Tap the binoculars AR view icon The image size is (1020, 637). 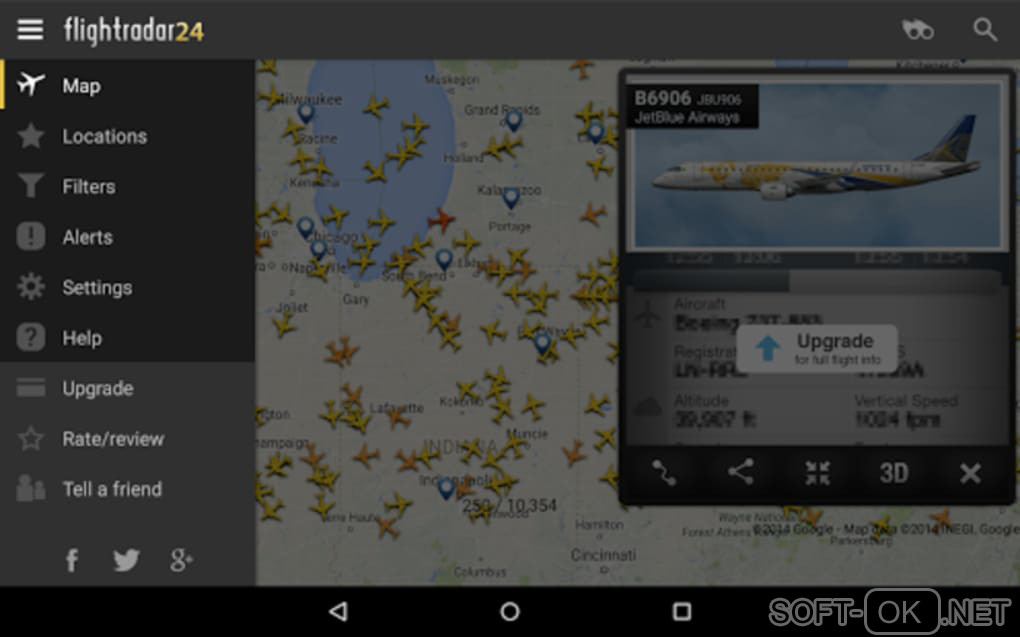tap(918, 29)
